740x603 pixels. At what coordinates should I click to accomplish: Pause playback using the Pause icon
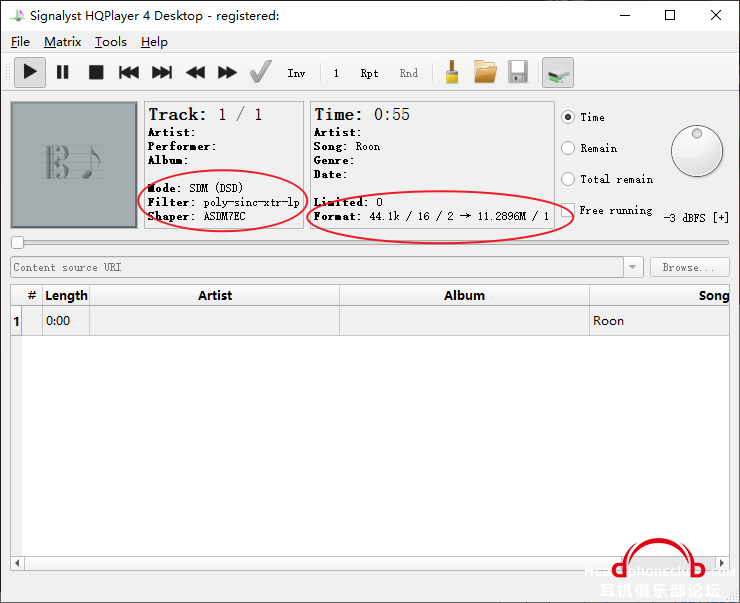click(63, 73)
